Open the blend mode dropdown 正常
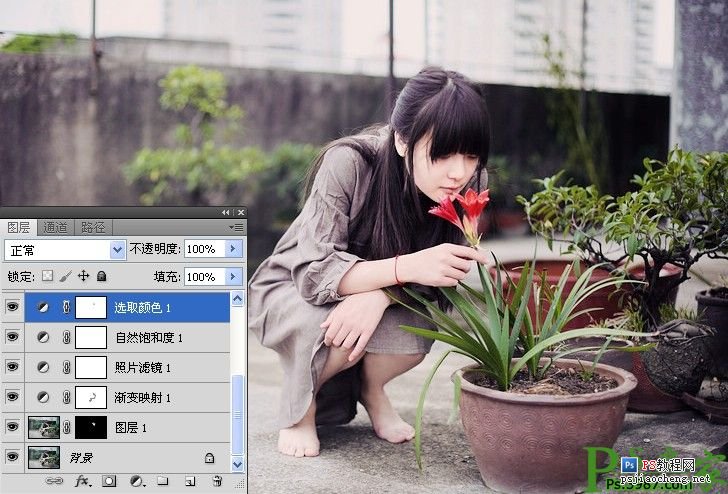Viewport: 728px width, 494px height. [65, 250]
